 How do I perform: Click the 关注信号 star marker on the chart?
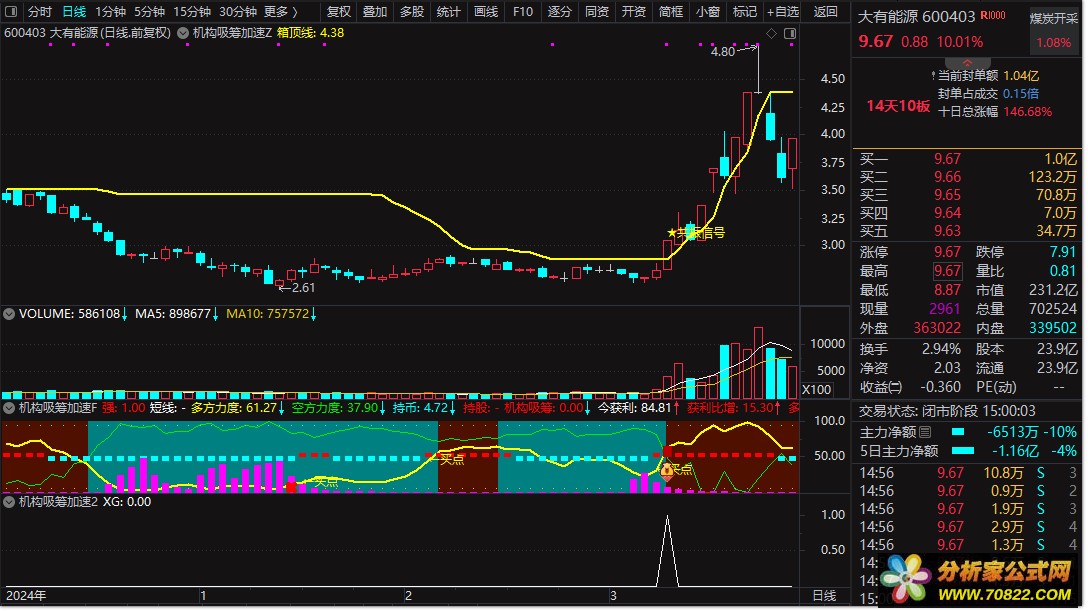[672, 233]
